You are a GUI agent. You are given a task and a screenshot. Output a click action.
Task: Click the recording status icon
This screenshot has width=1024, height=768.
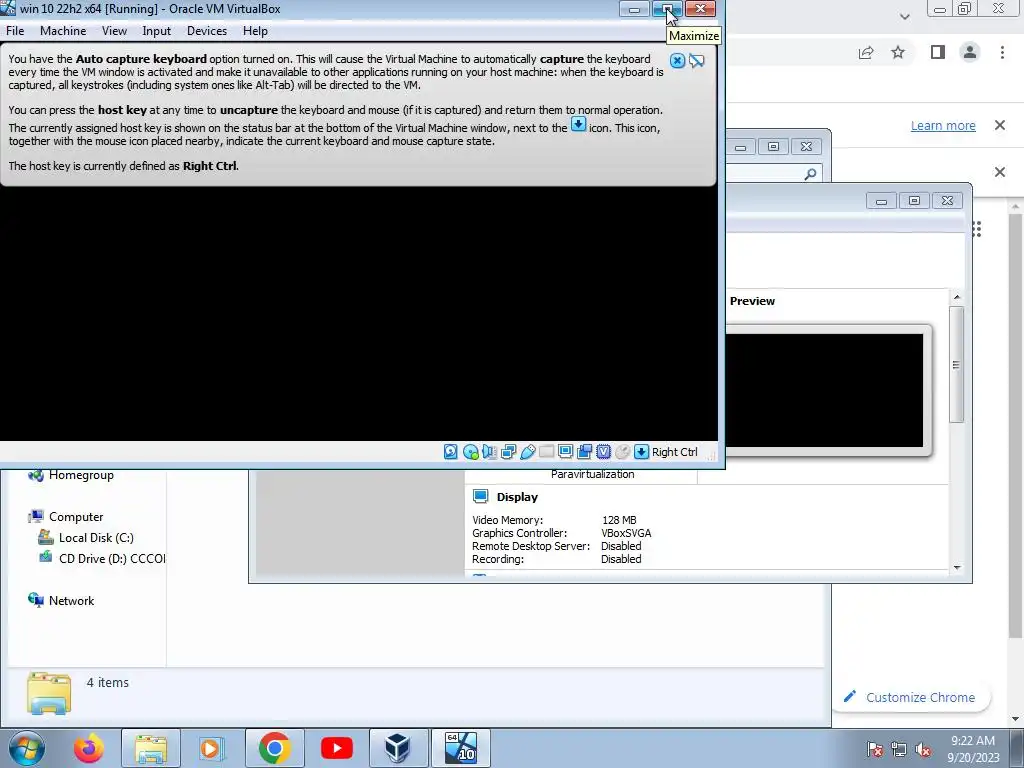pyautogui.click(x=584, y=452)
